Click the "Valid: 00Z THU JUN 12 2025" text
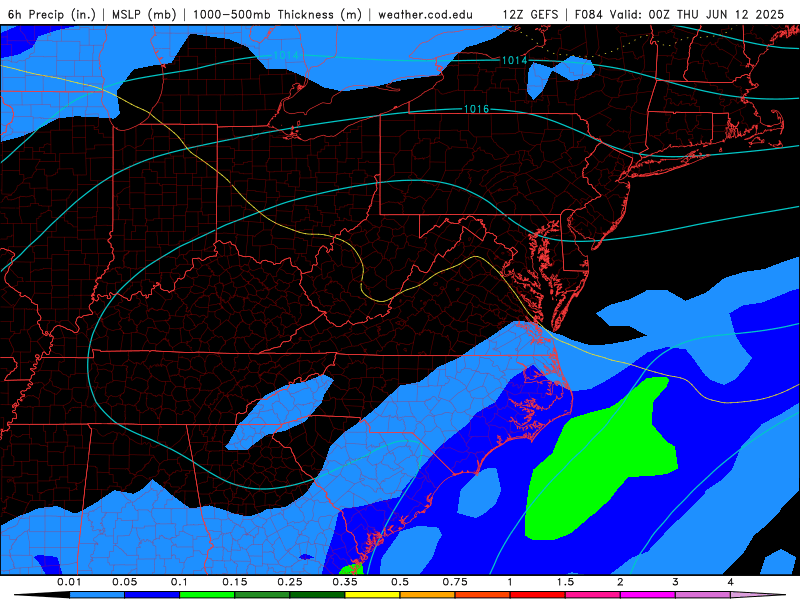 pyautogui.click(x=697, y=14)
